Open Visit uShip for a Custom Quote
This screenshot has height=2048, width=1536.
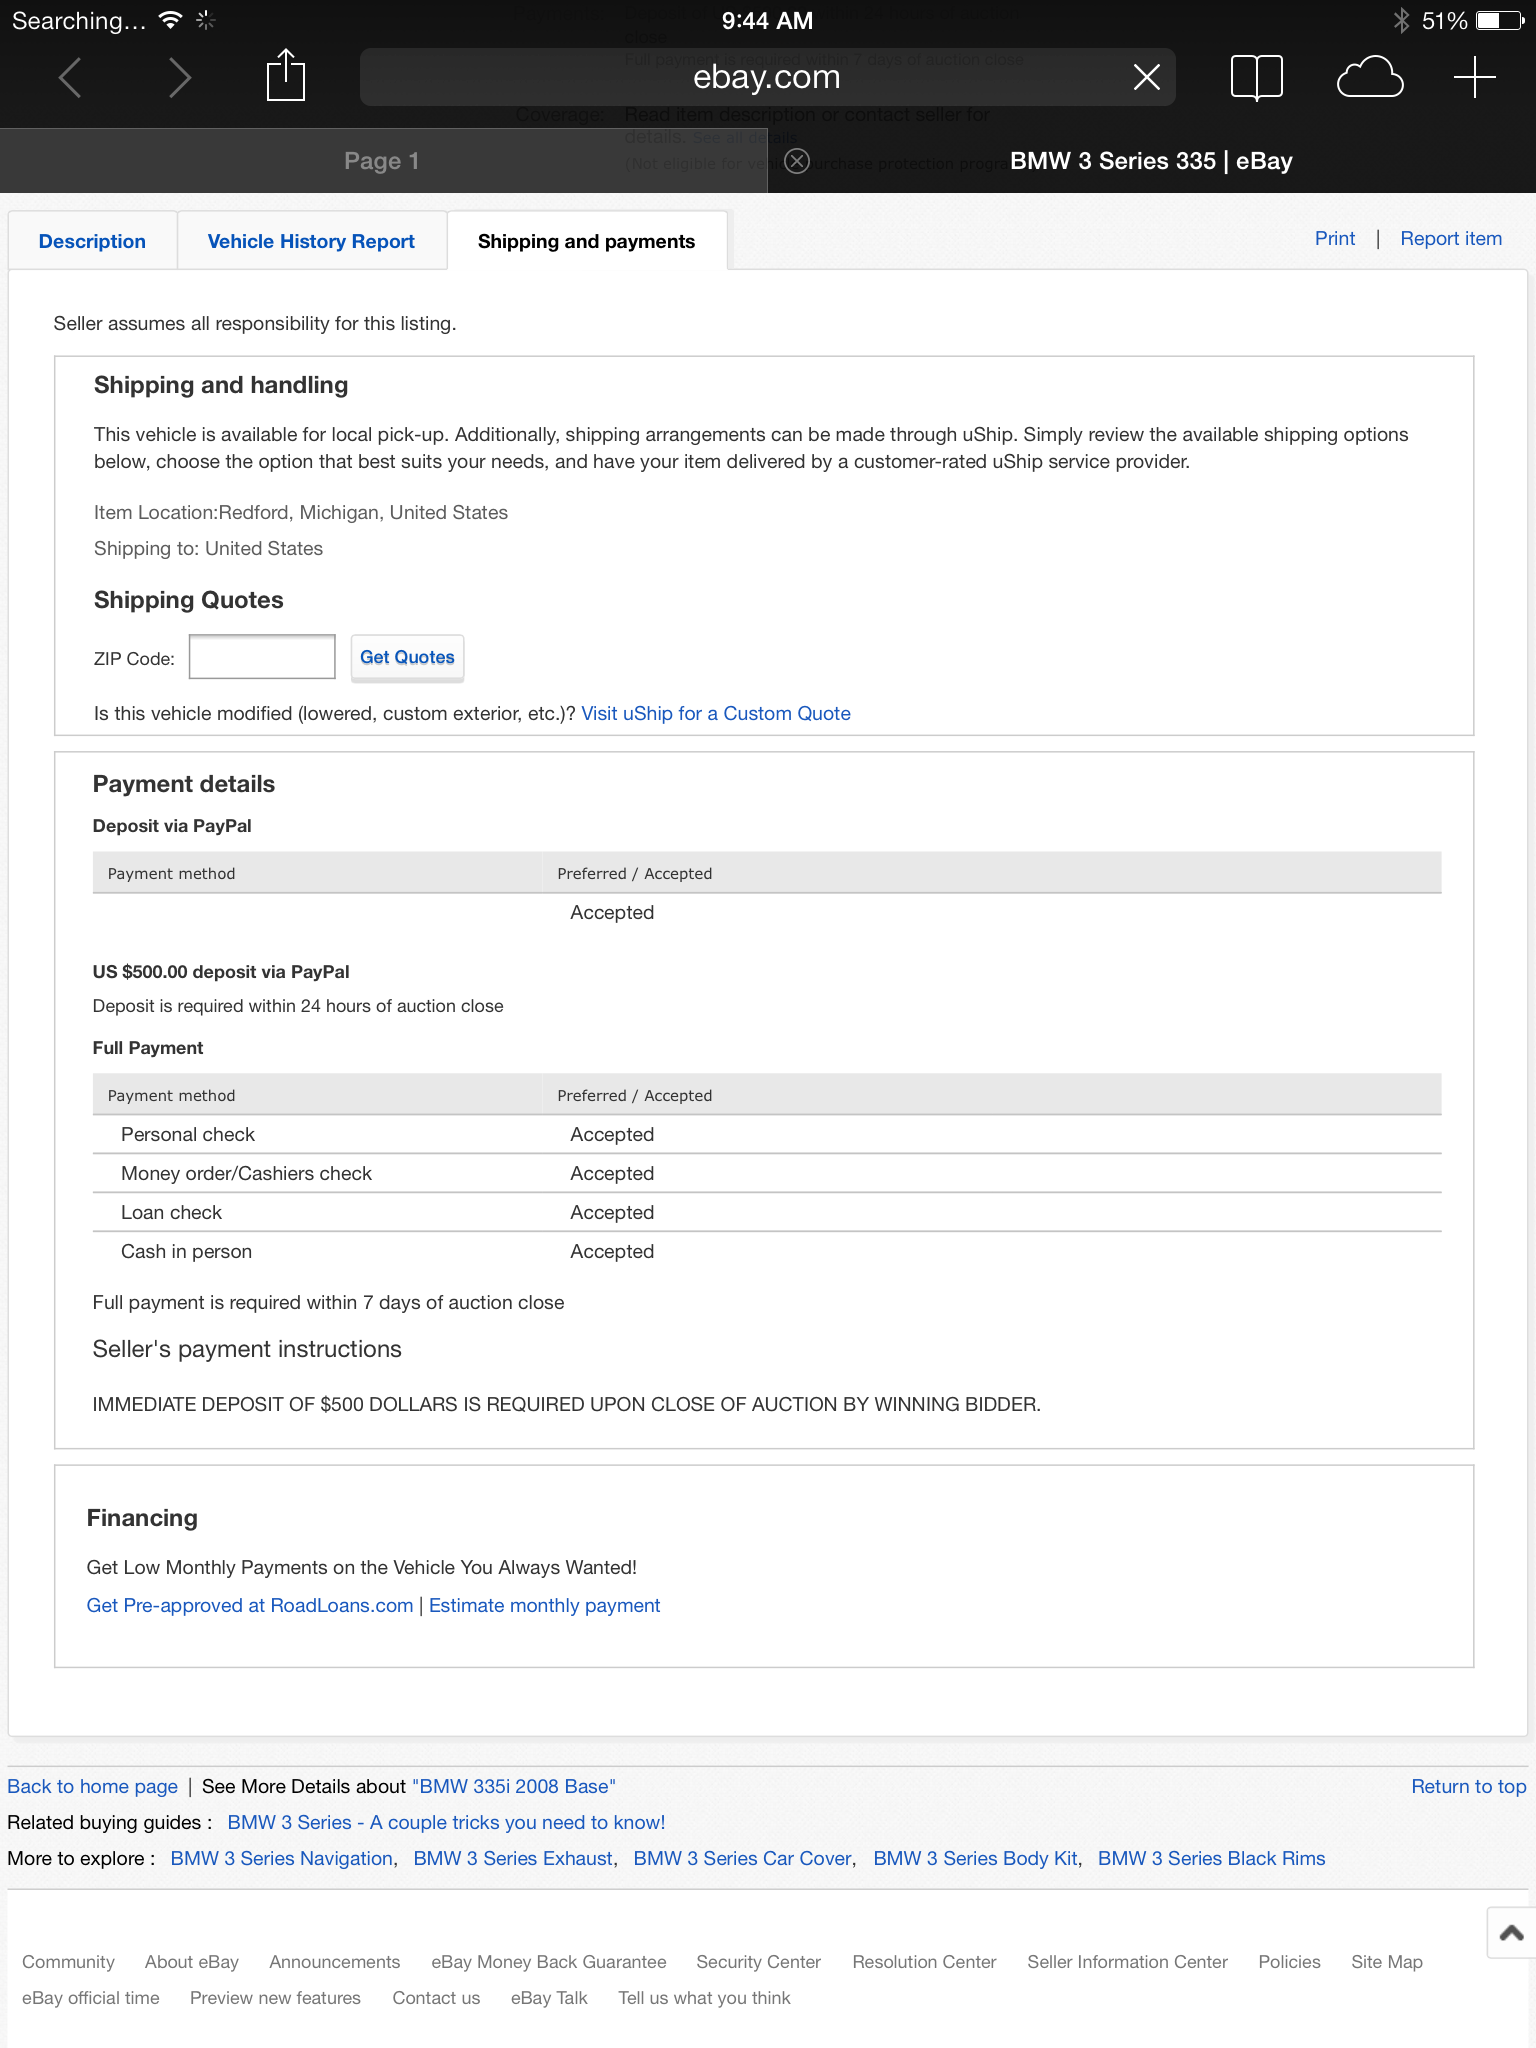click(x=715, y=713)
